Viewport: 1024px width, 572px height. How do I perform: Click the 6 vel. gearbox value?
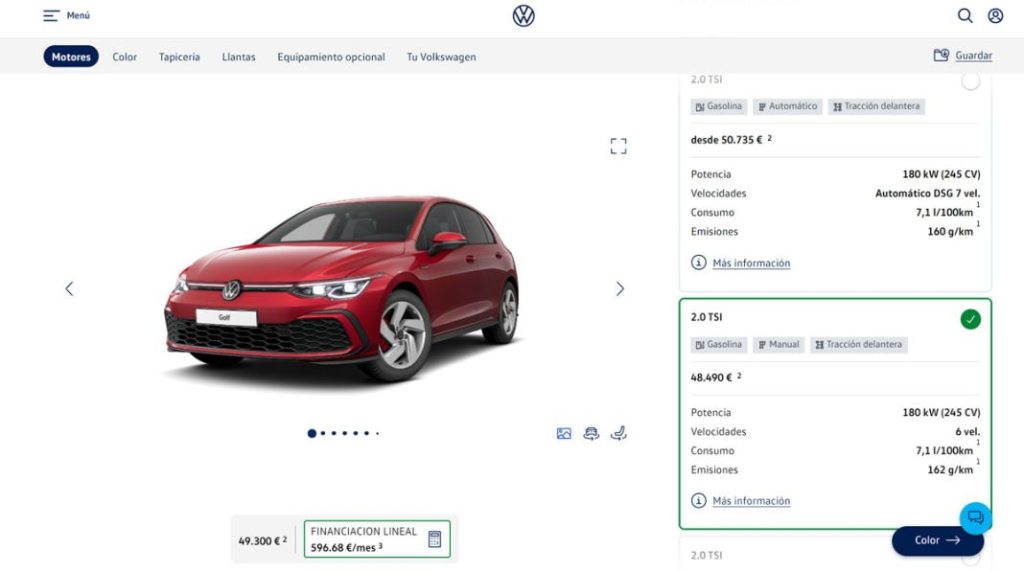tap(967, 432)
